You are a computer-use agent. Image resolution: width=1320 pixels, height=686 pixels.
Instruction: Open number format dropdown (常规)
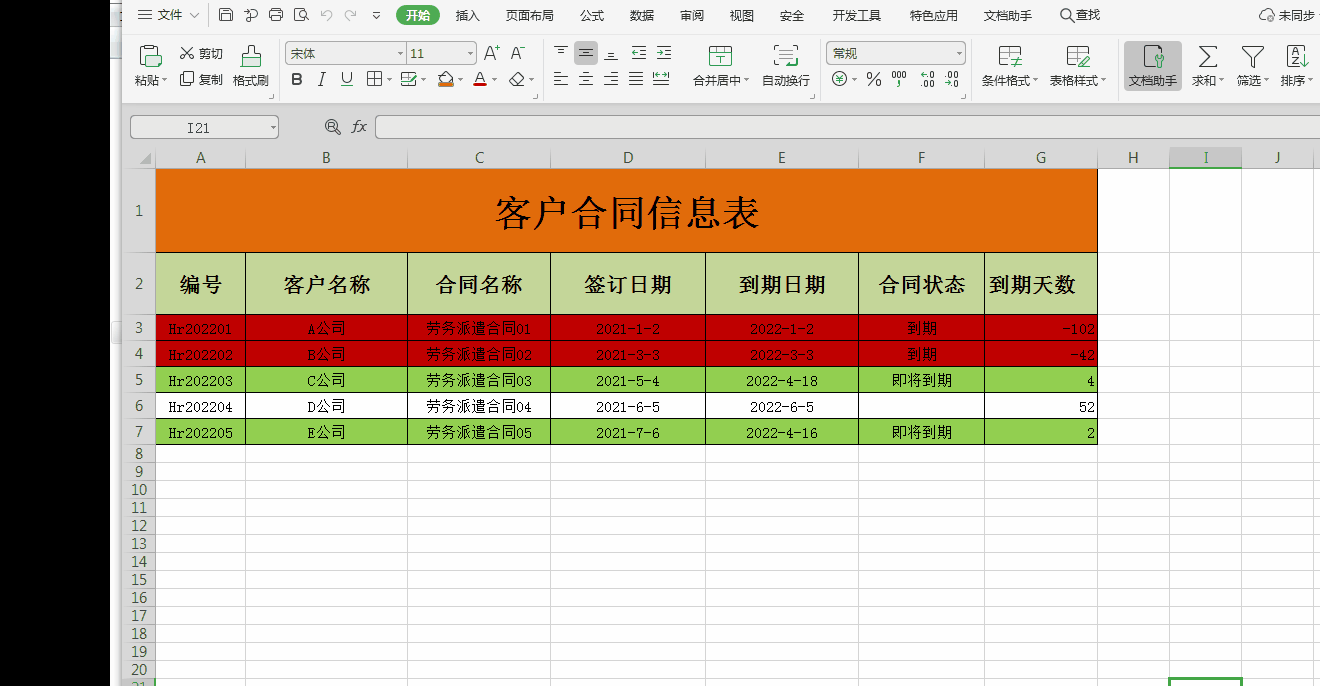coord(960,54)
